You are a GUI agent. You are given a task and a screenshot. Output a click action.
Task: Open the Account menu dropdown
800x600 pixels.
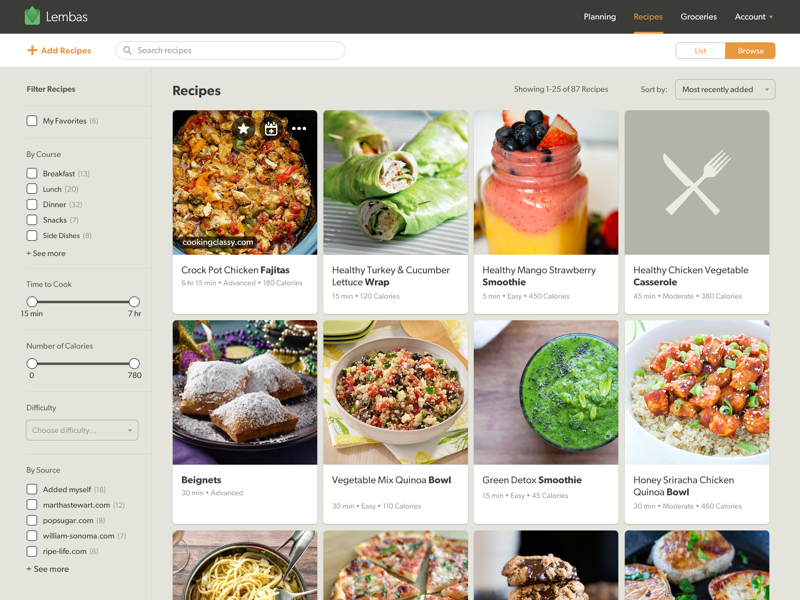click(x=754, y=17)
